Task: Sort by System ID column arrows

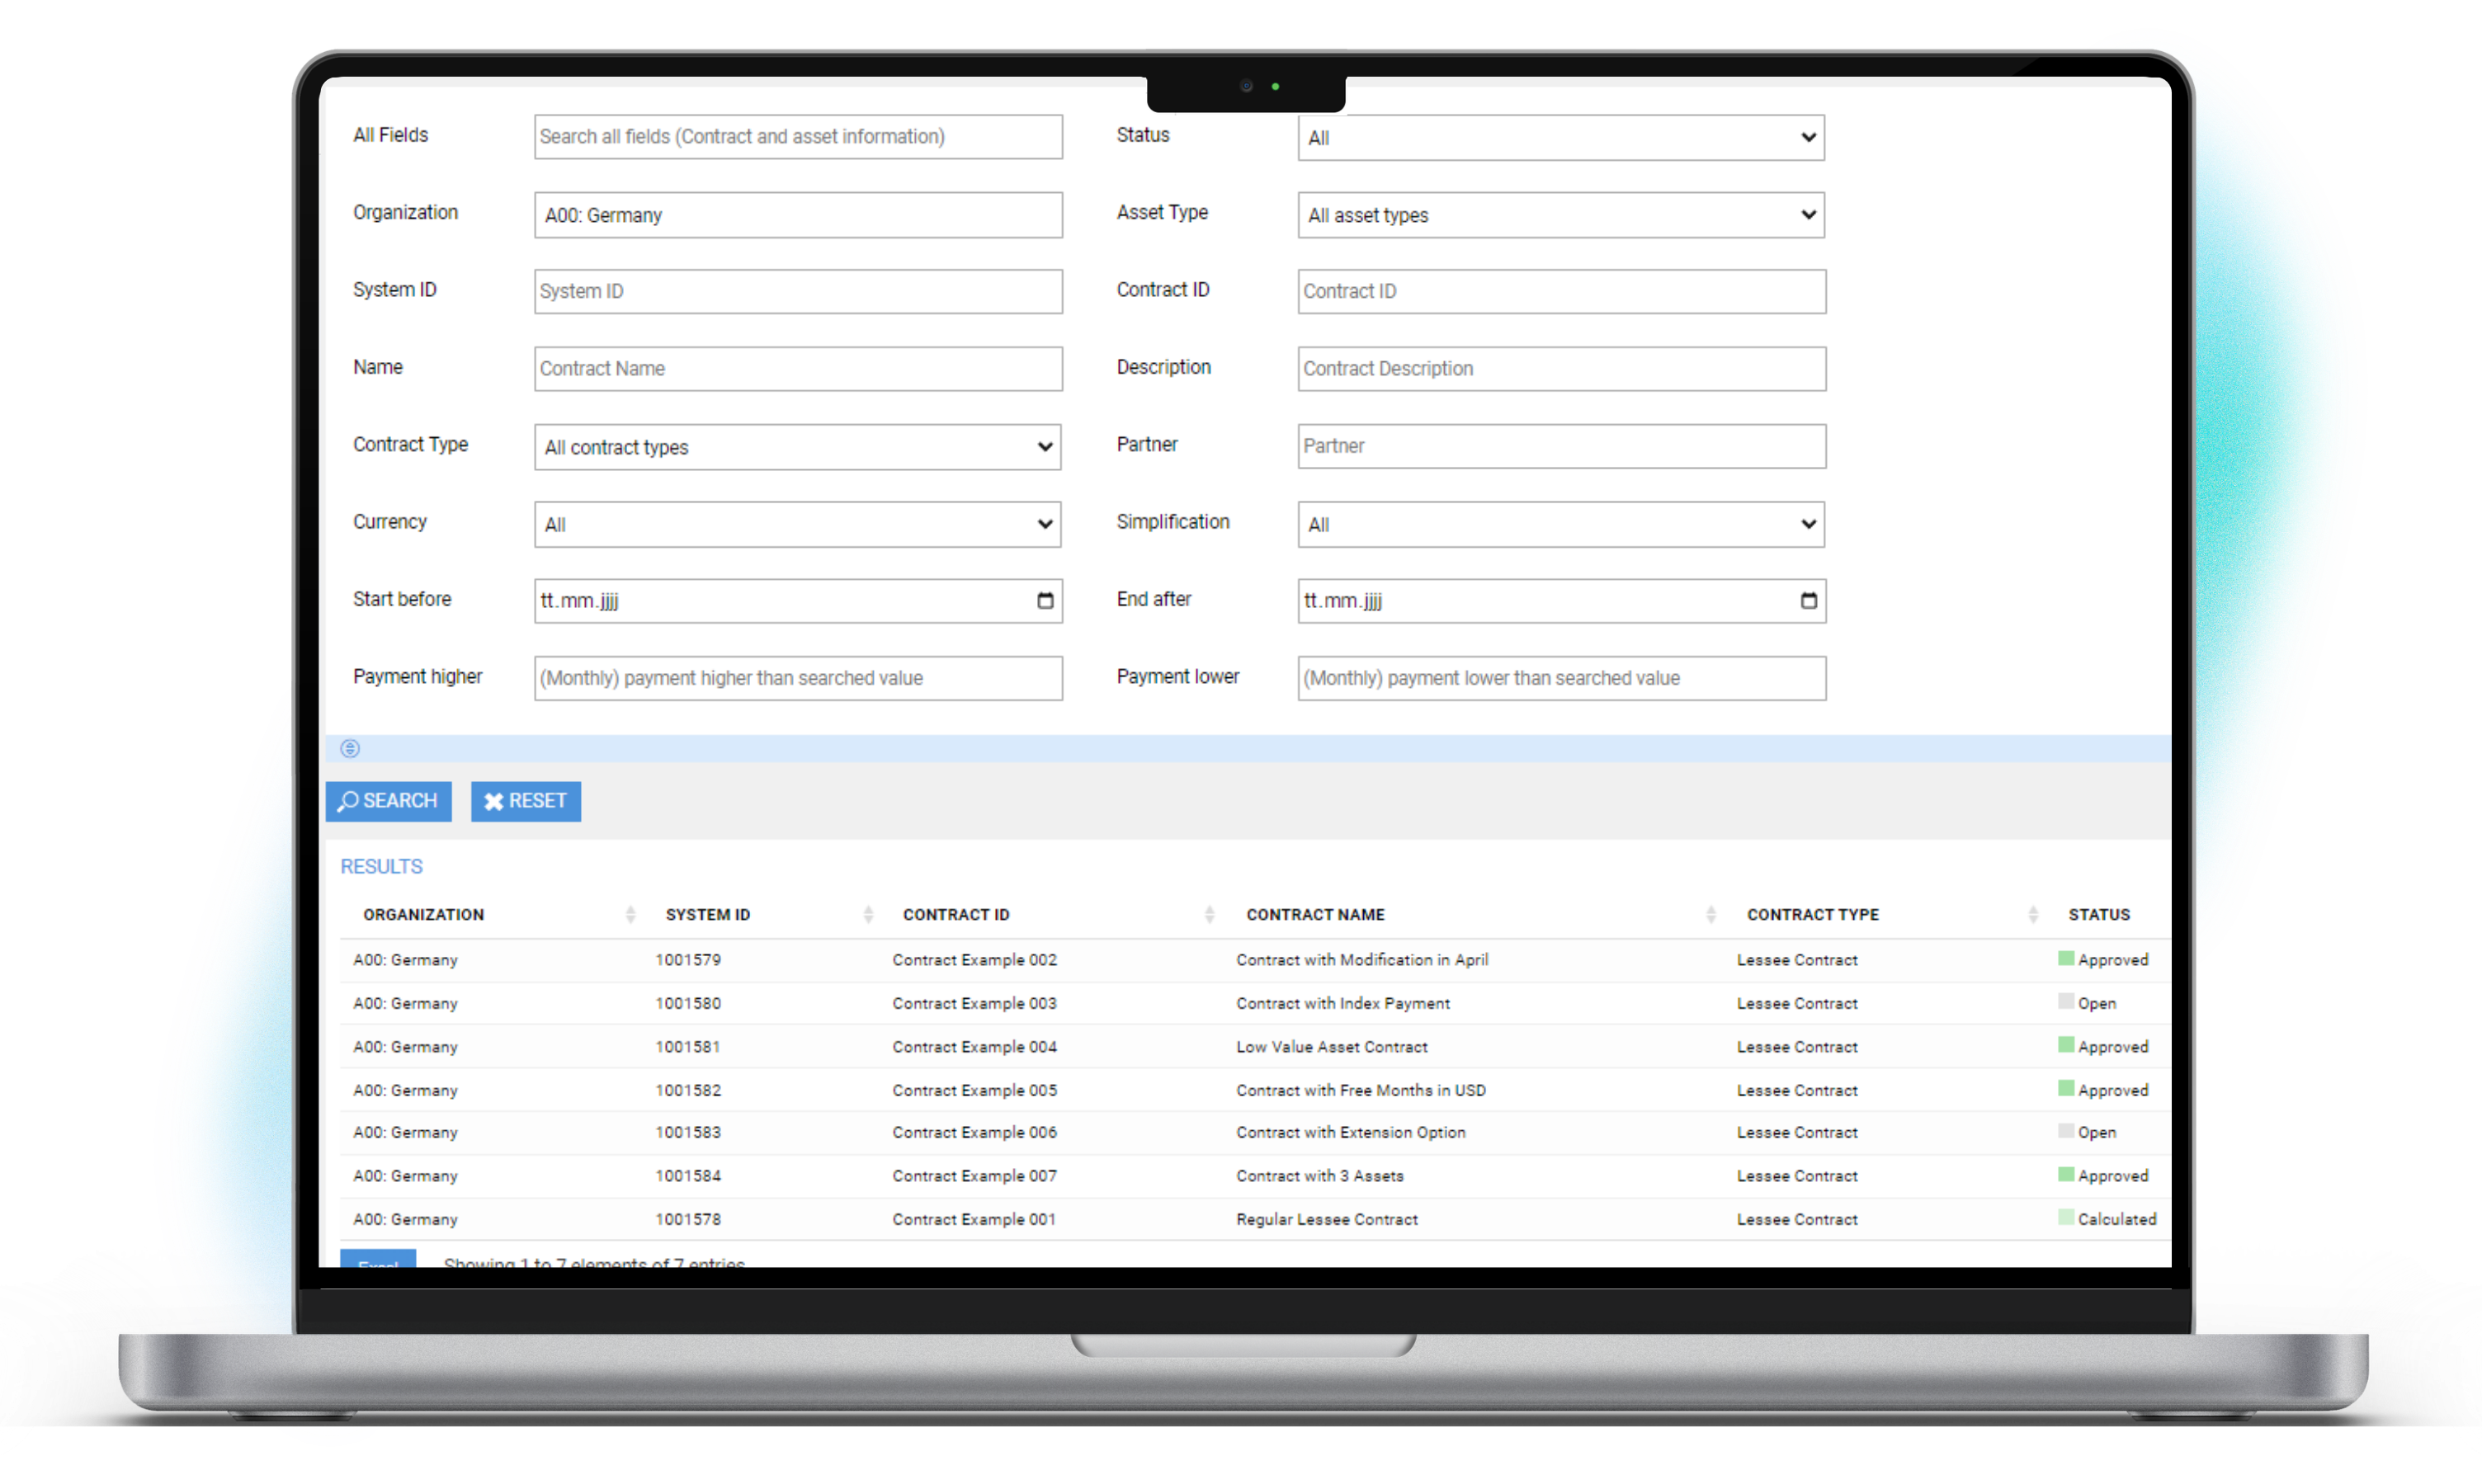Action: (868, 914)
